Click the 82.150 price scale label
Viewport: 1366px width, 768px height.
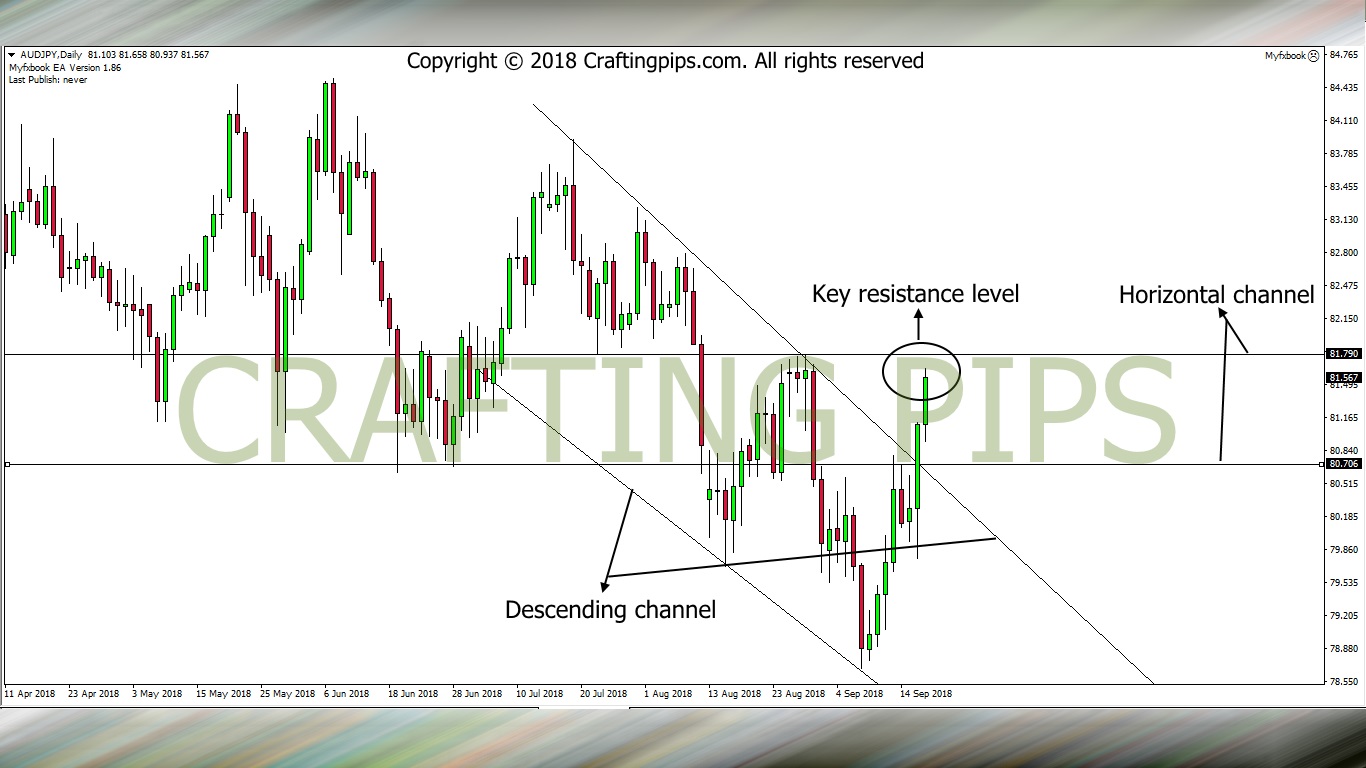click(x=1343, y=319)
